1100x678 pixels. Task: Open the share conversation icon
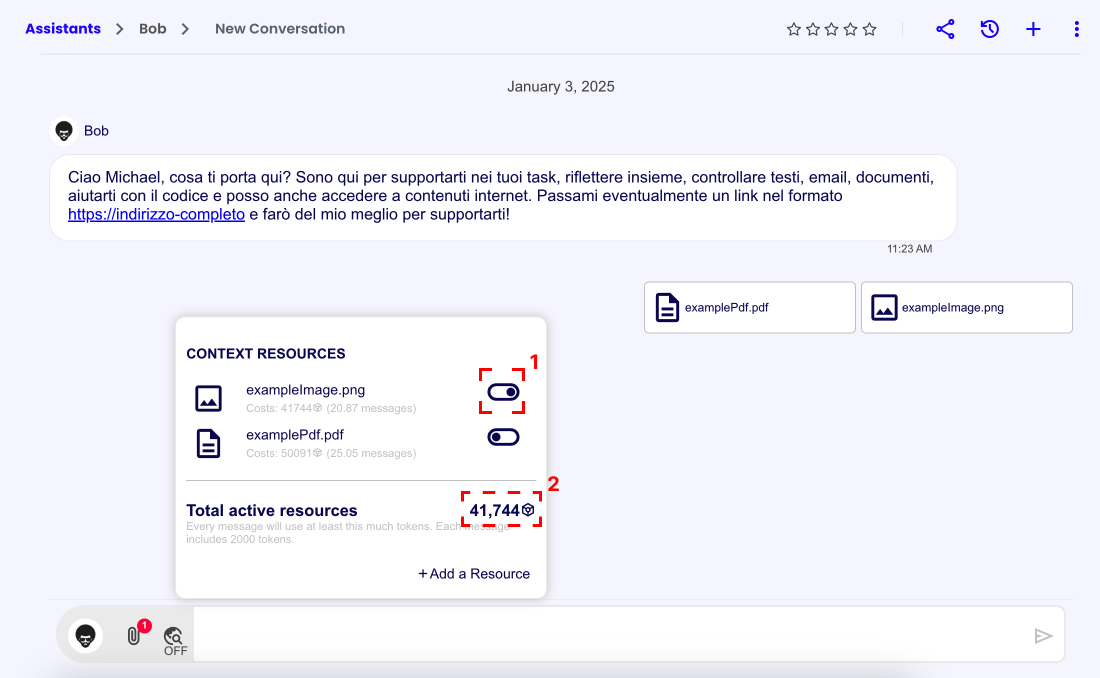click(x=945, y=29)
